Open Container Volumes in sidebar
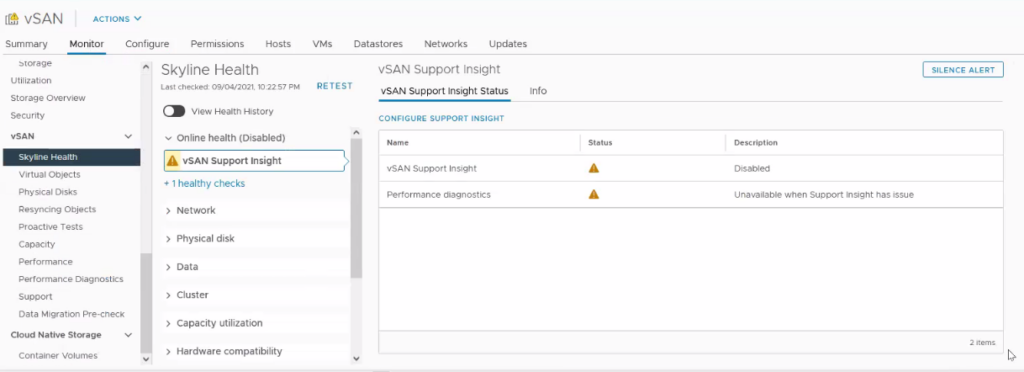The height and width of the screenshot is (372, 1024). click(58, 356)
